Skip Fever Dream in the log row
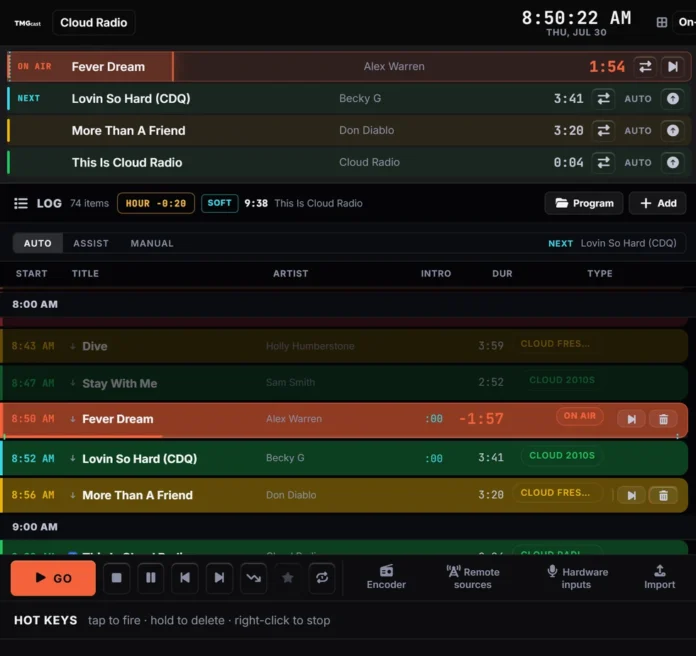The width and height of the screenshot is (696, 656). [632, 419]
